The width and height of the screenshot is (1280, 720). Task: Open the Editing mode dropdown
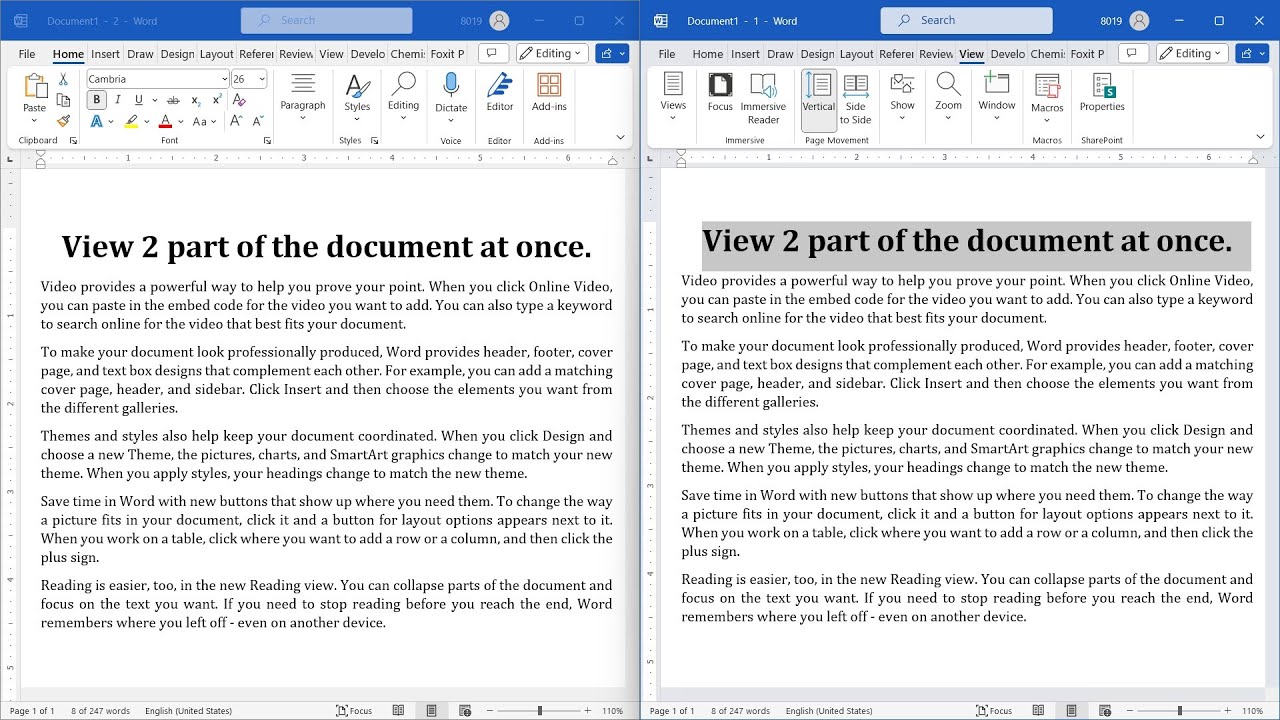[551, 53]
